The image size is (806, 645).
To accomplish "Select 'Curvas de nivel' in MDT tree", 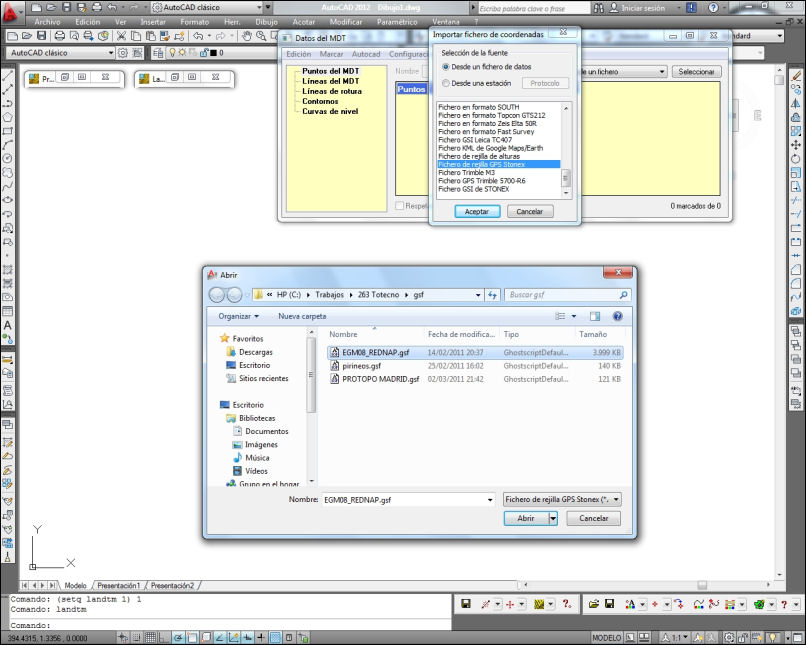I will pos(330,112).
